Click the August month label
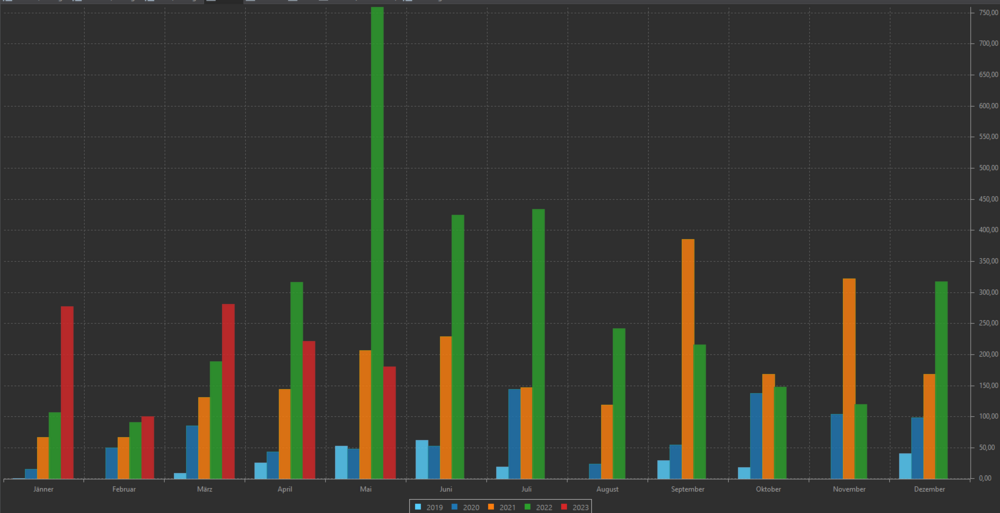 [607, 489]
